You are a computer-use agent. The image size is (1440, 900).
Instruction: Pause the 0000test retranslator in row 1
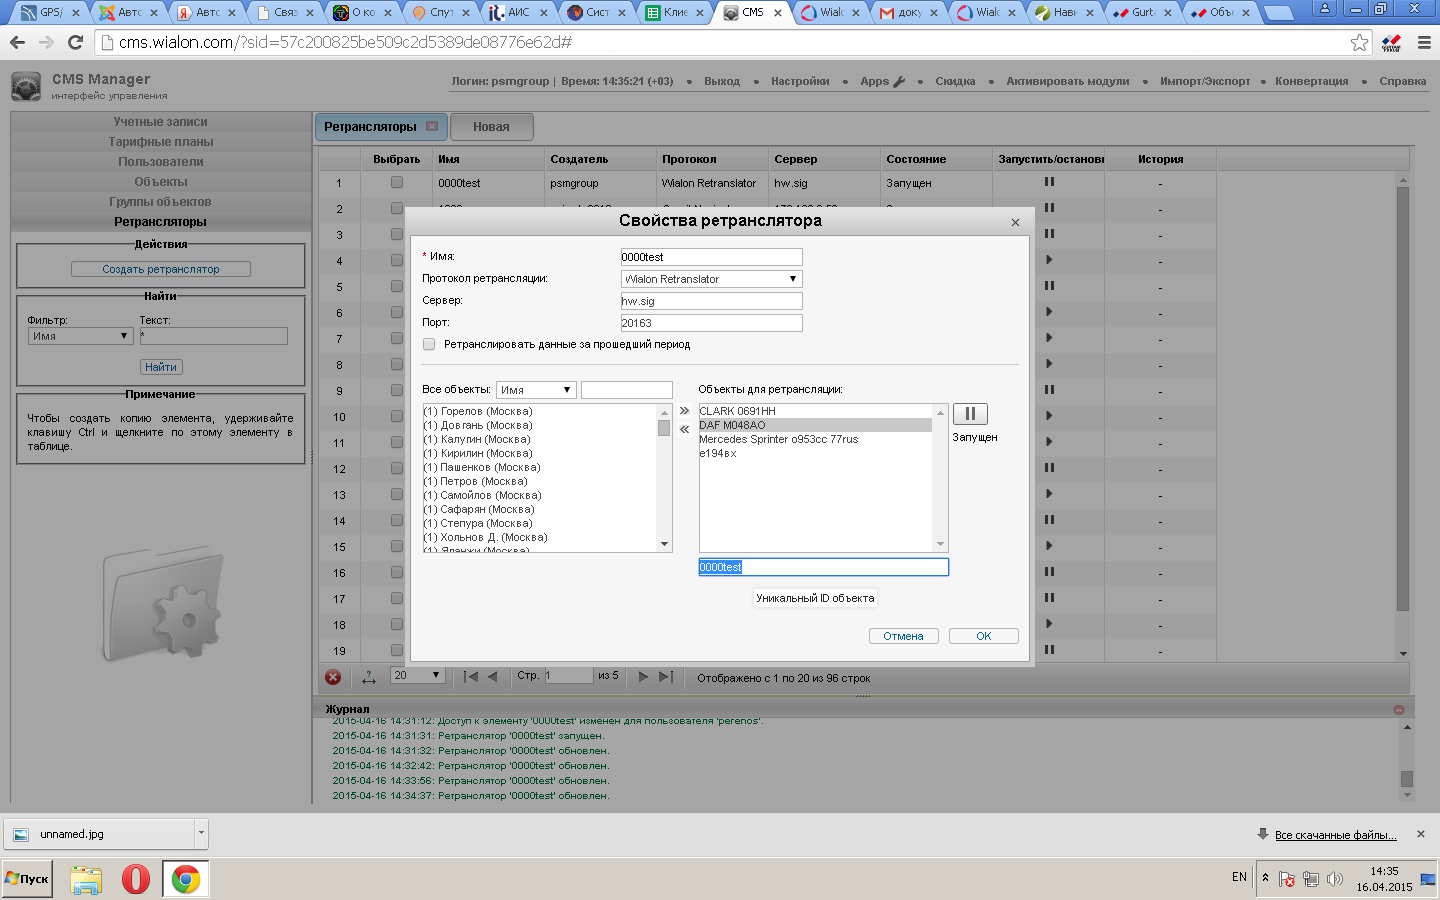point(1049,182)
